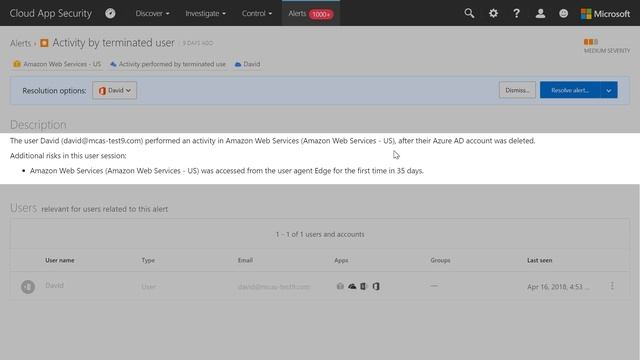Open help question mark icon
This screenshot has height=360, width=640.
[x=516, y=13]
